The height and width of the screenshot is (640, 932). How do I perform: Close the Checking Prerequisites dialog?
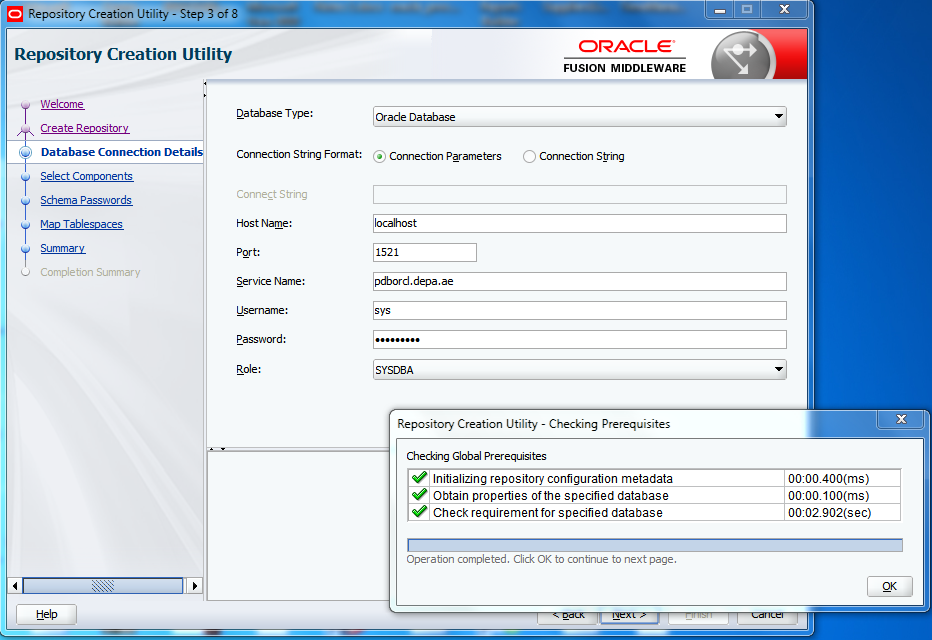(x=901, y=419)
